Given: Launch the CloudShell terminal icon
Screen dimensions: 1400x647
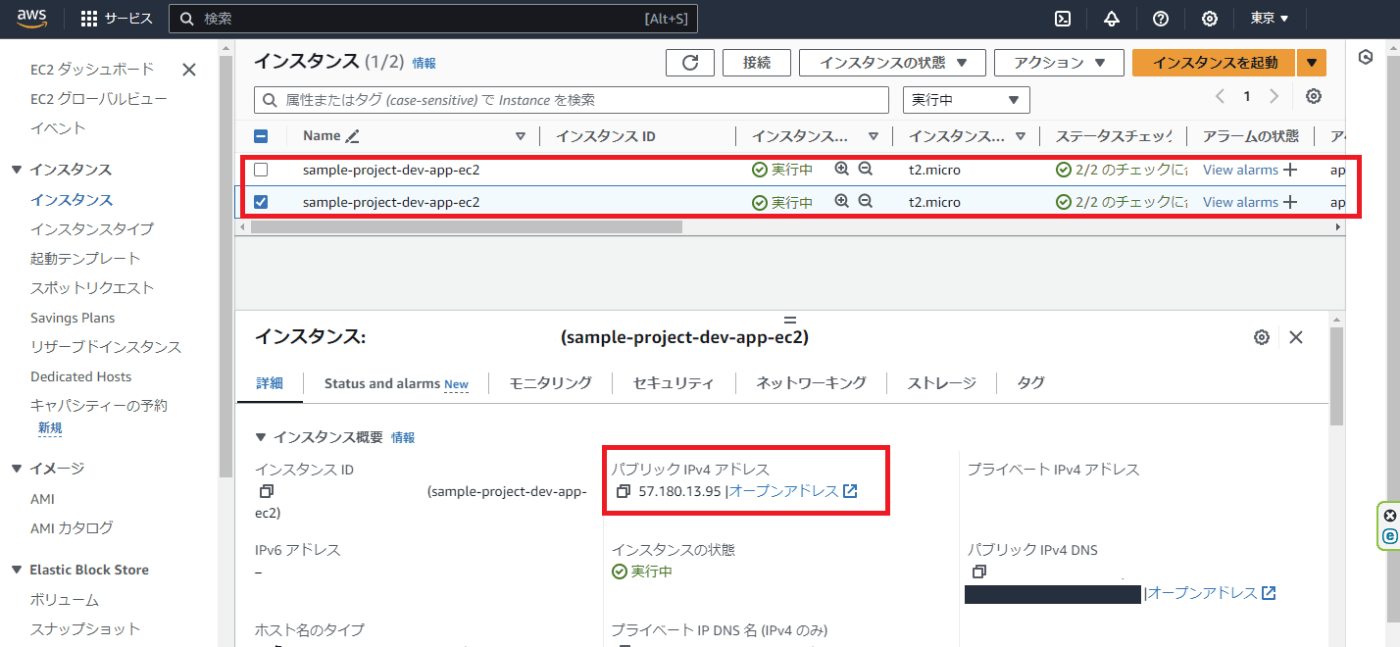Looking at the screenshot, I should pyautogui.click(x=1064, y=18).
